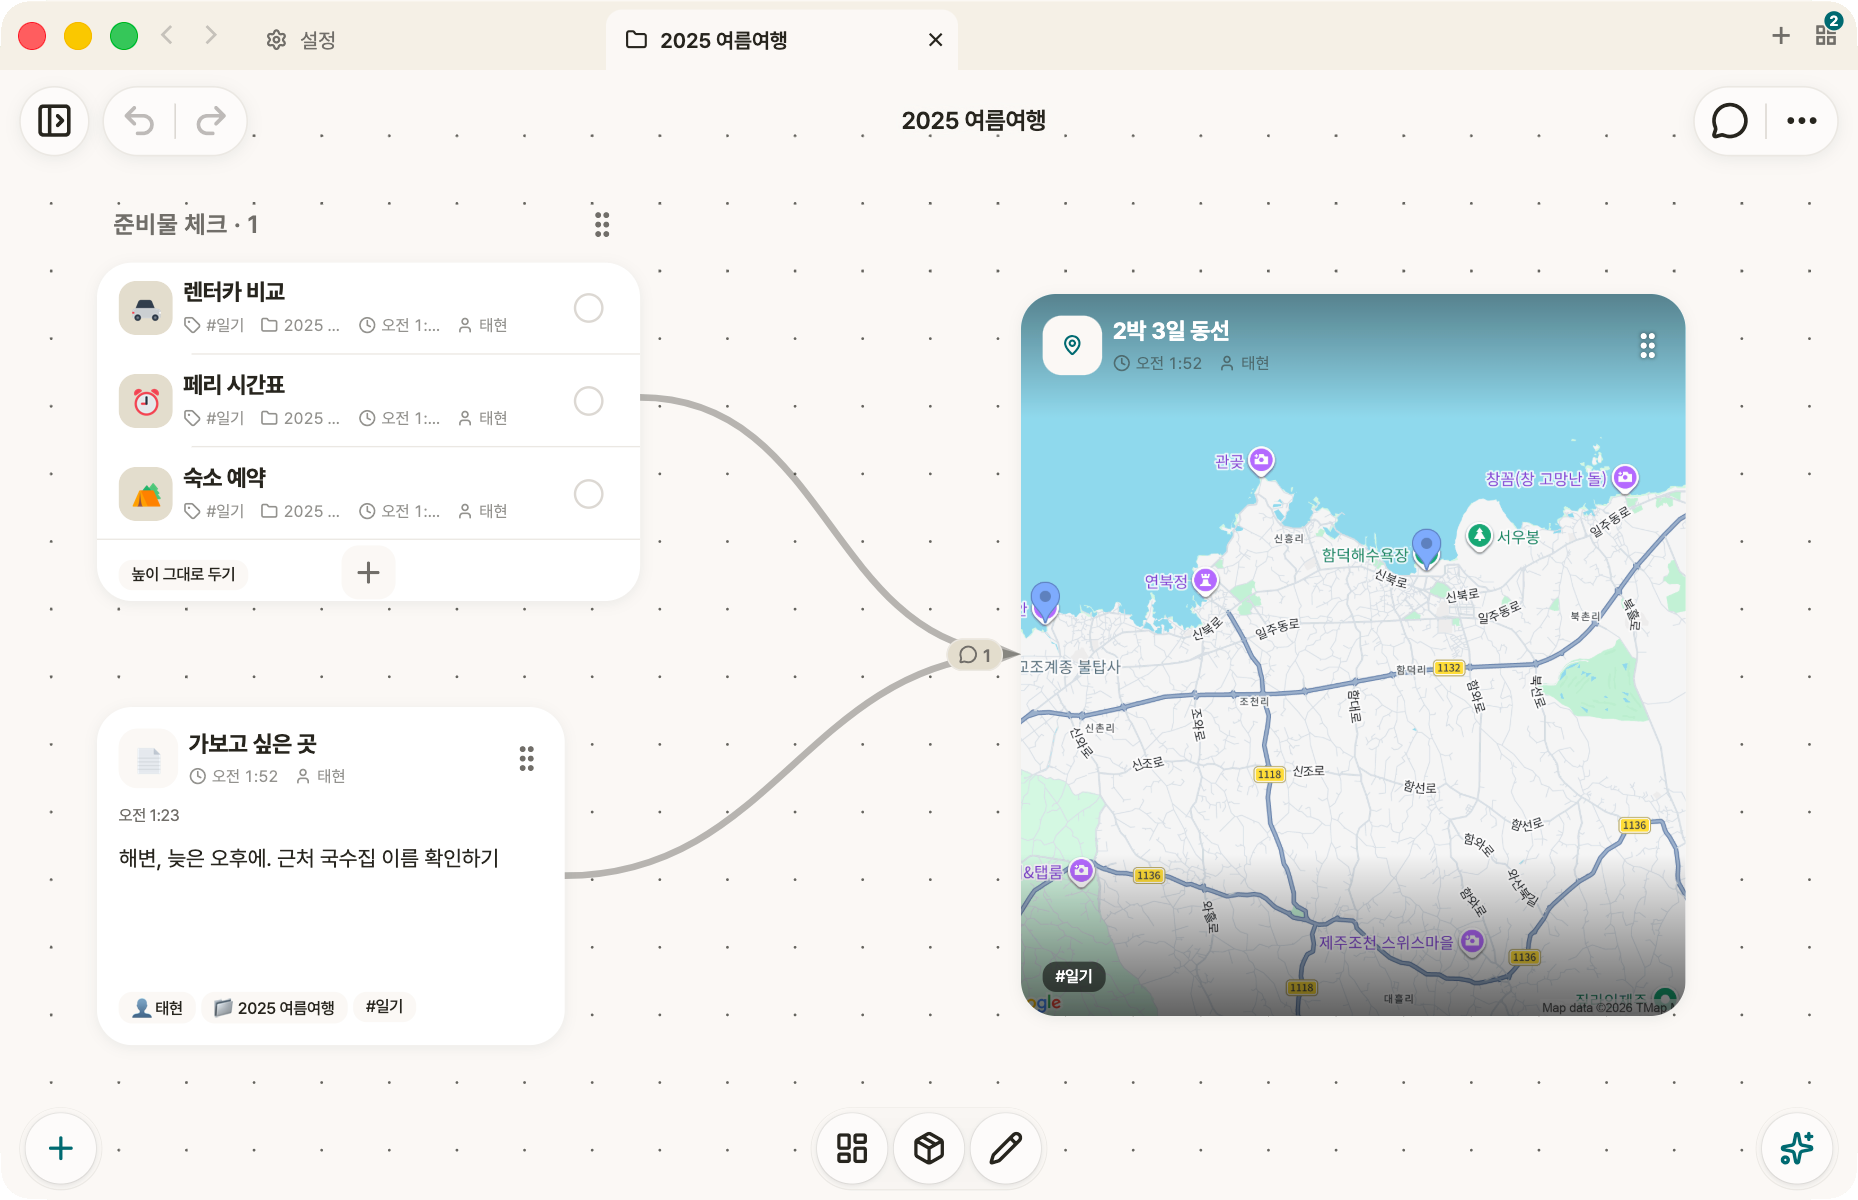Image resolution: width=1858 pixels, height=1200 pixels.
Task: Close the 2025 여름여행 tab
Action: pos(935,40)
